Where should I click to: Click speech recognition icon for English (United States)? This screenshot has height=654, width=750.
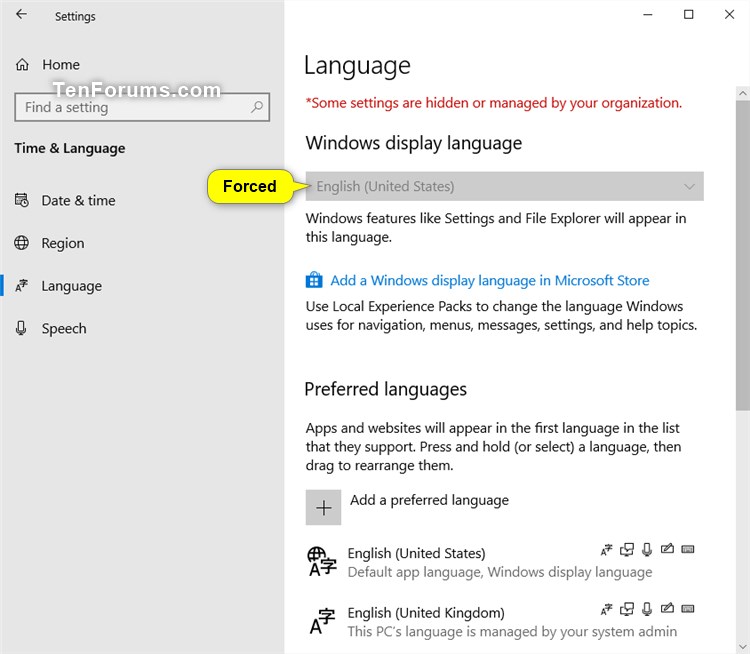(647, 550)
